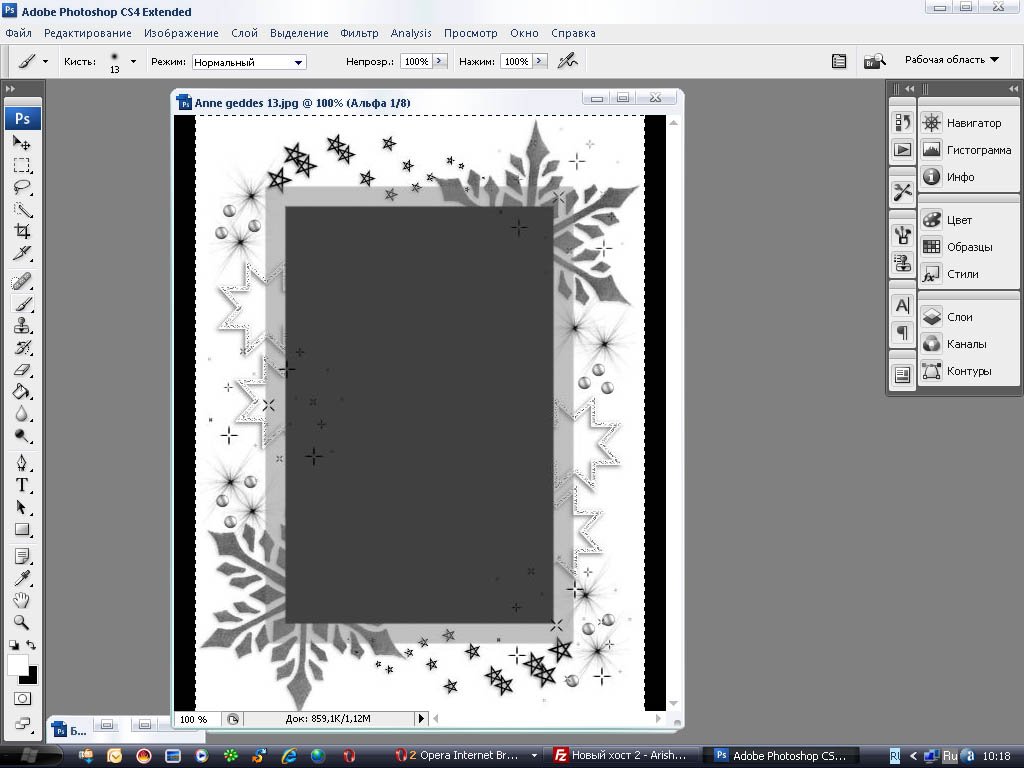Image resolution: width=1024 pixels, height=768 pixels.
Task: Open the Инфо panel
Action: 968,176
